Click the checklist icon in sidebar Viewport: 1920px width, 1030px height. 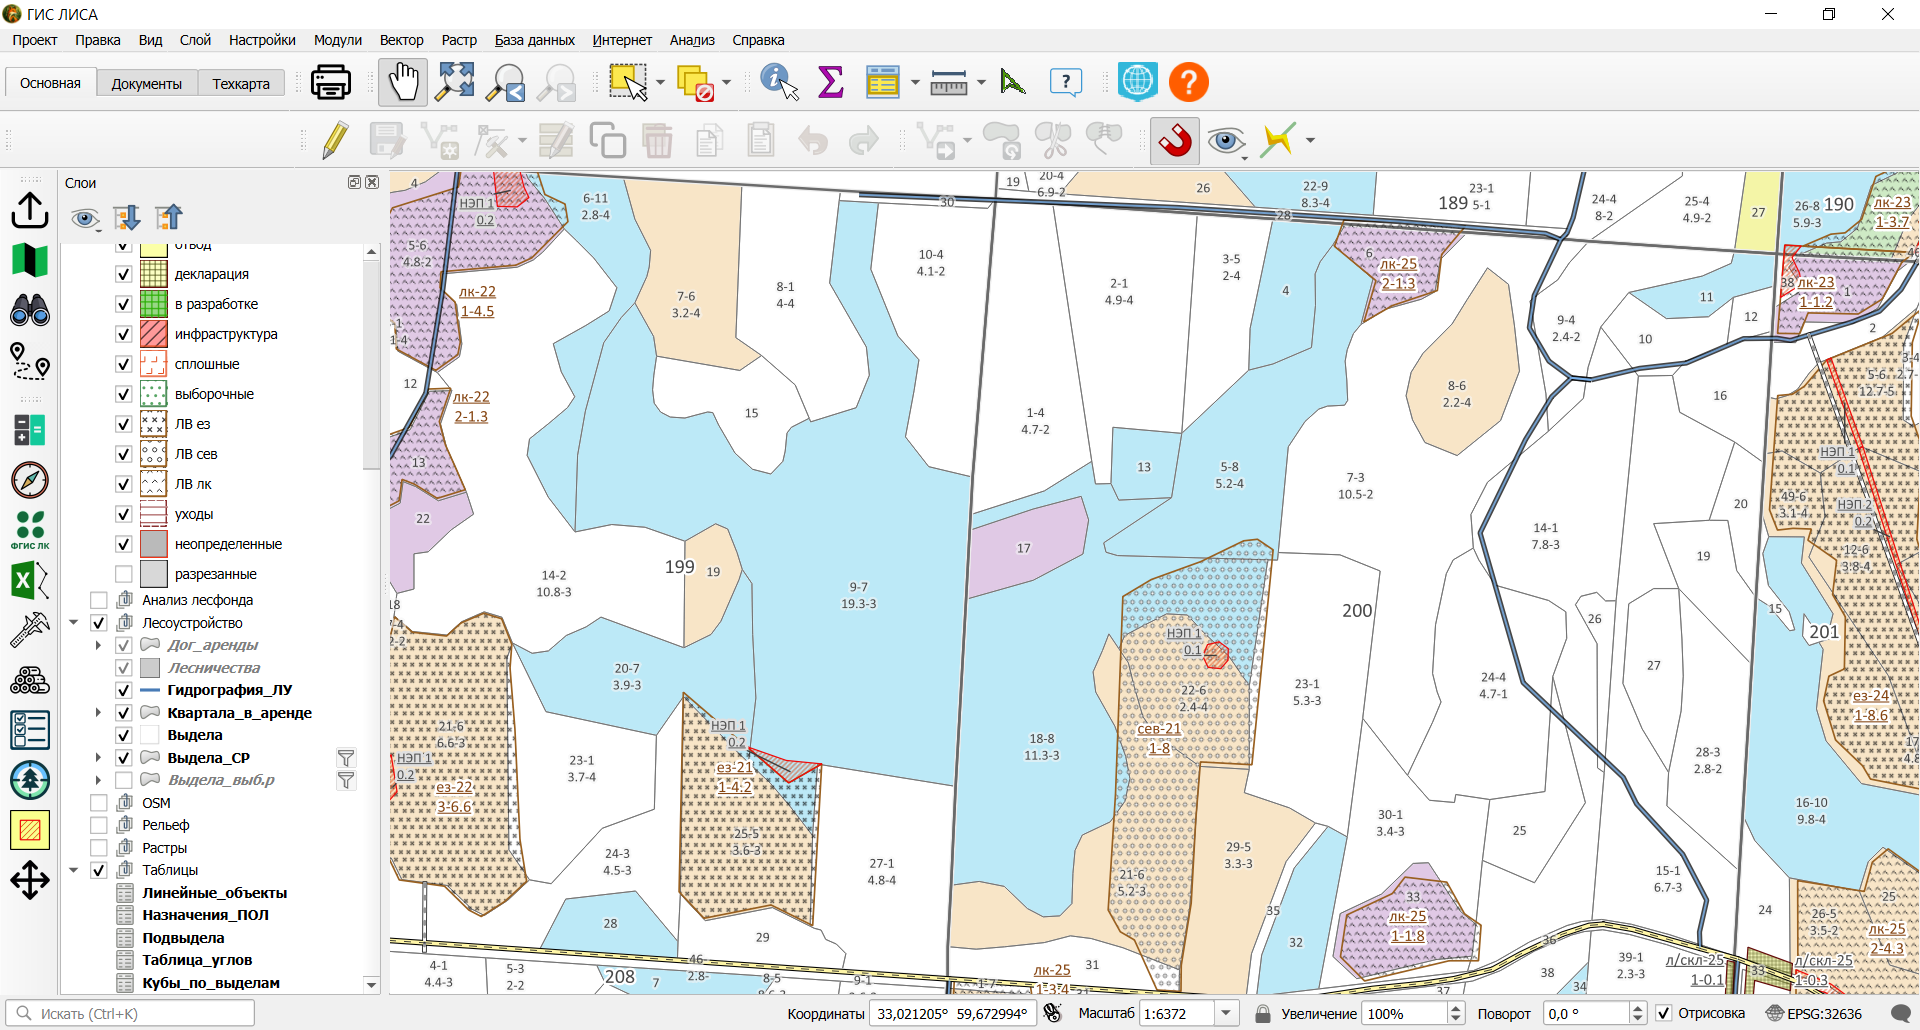tap(30, 730)
